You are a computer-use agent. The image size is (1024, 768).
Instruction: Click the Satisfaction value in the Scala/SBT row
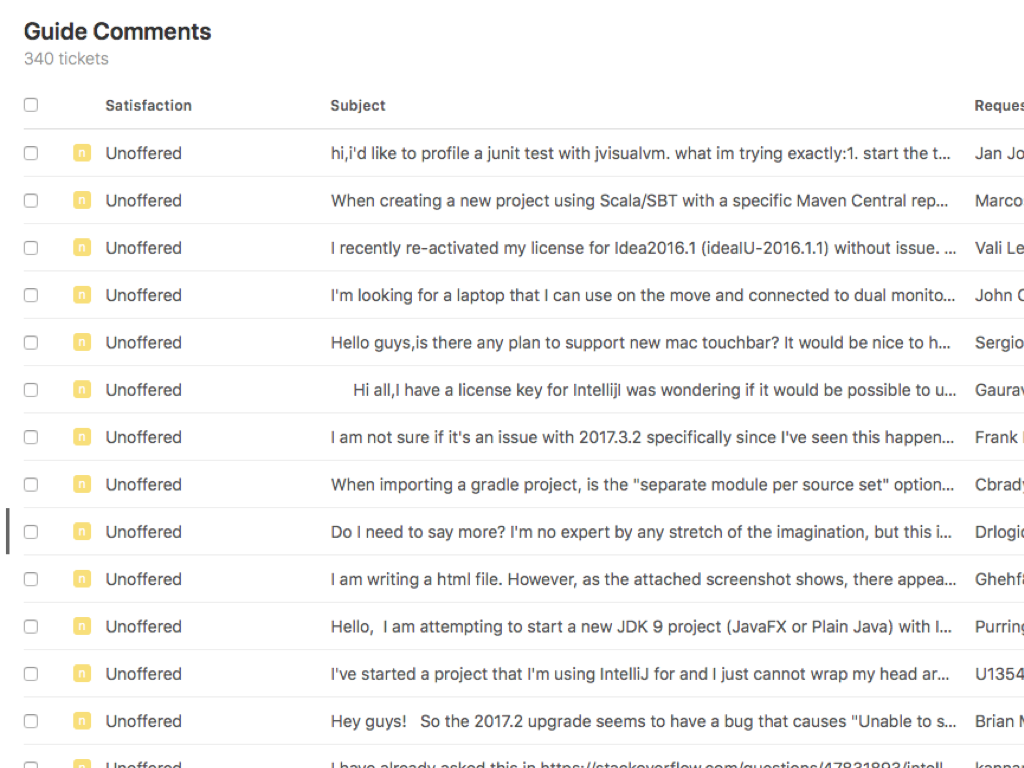point(144,201)
